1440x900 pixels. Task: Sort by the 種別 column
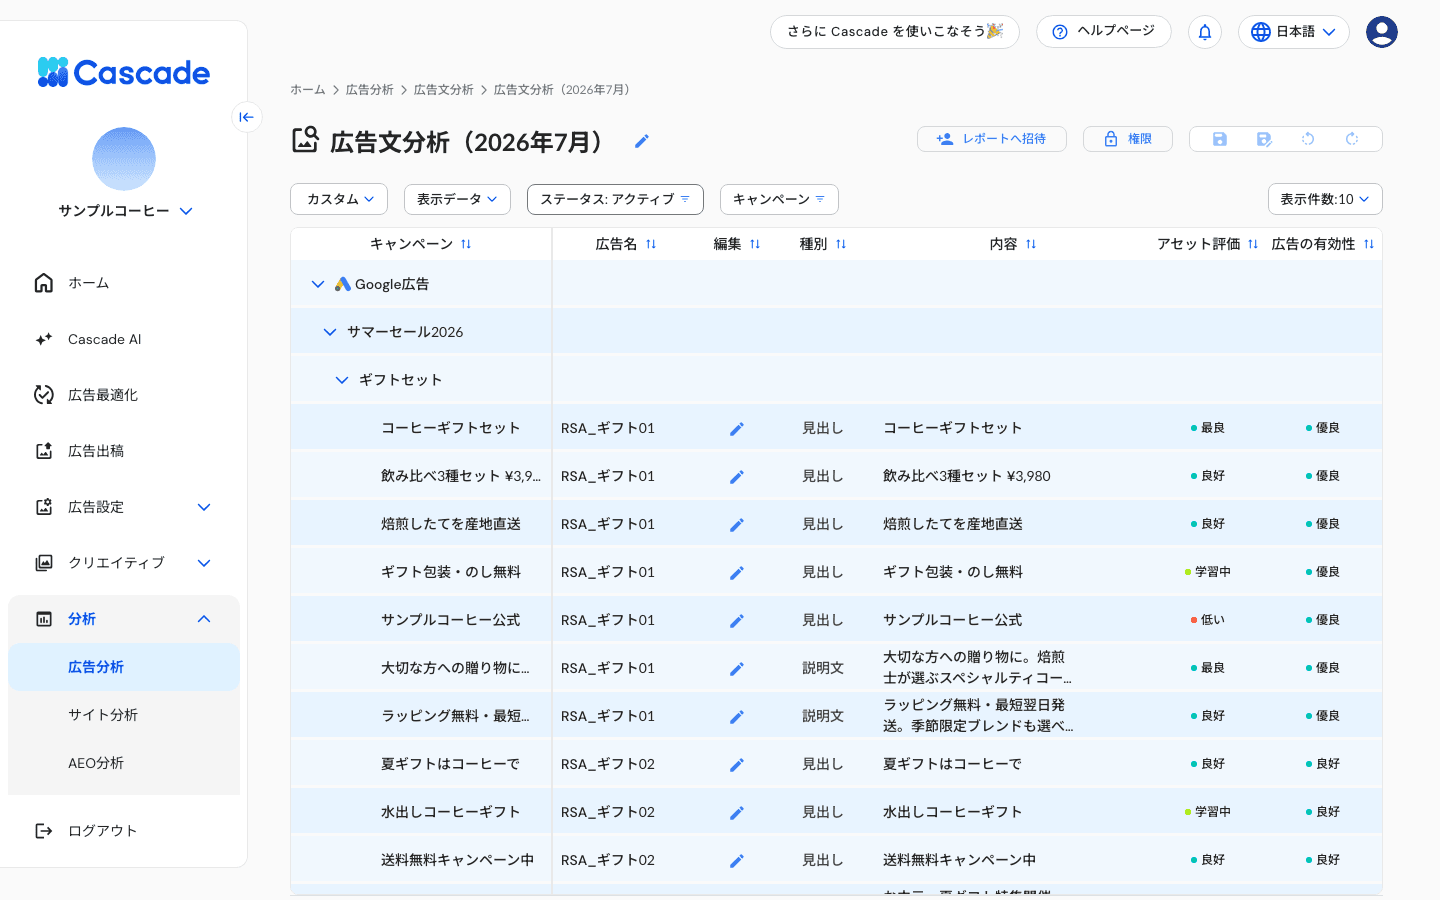[841, 244]
